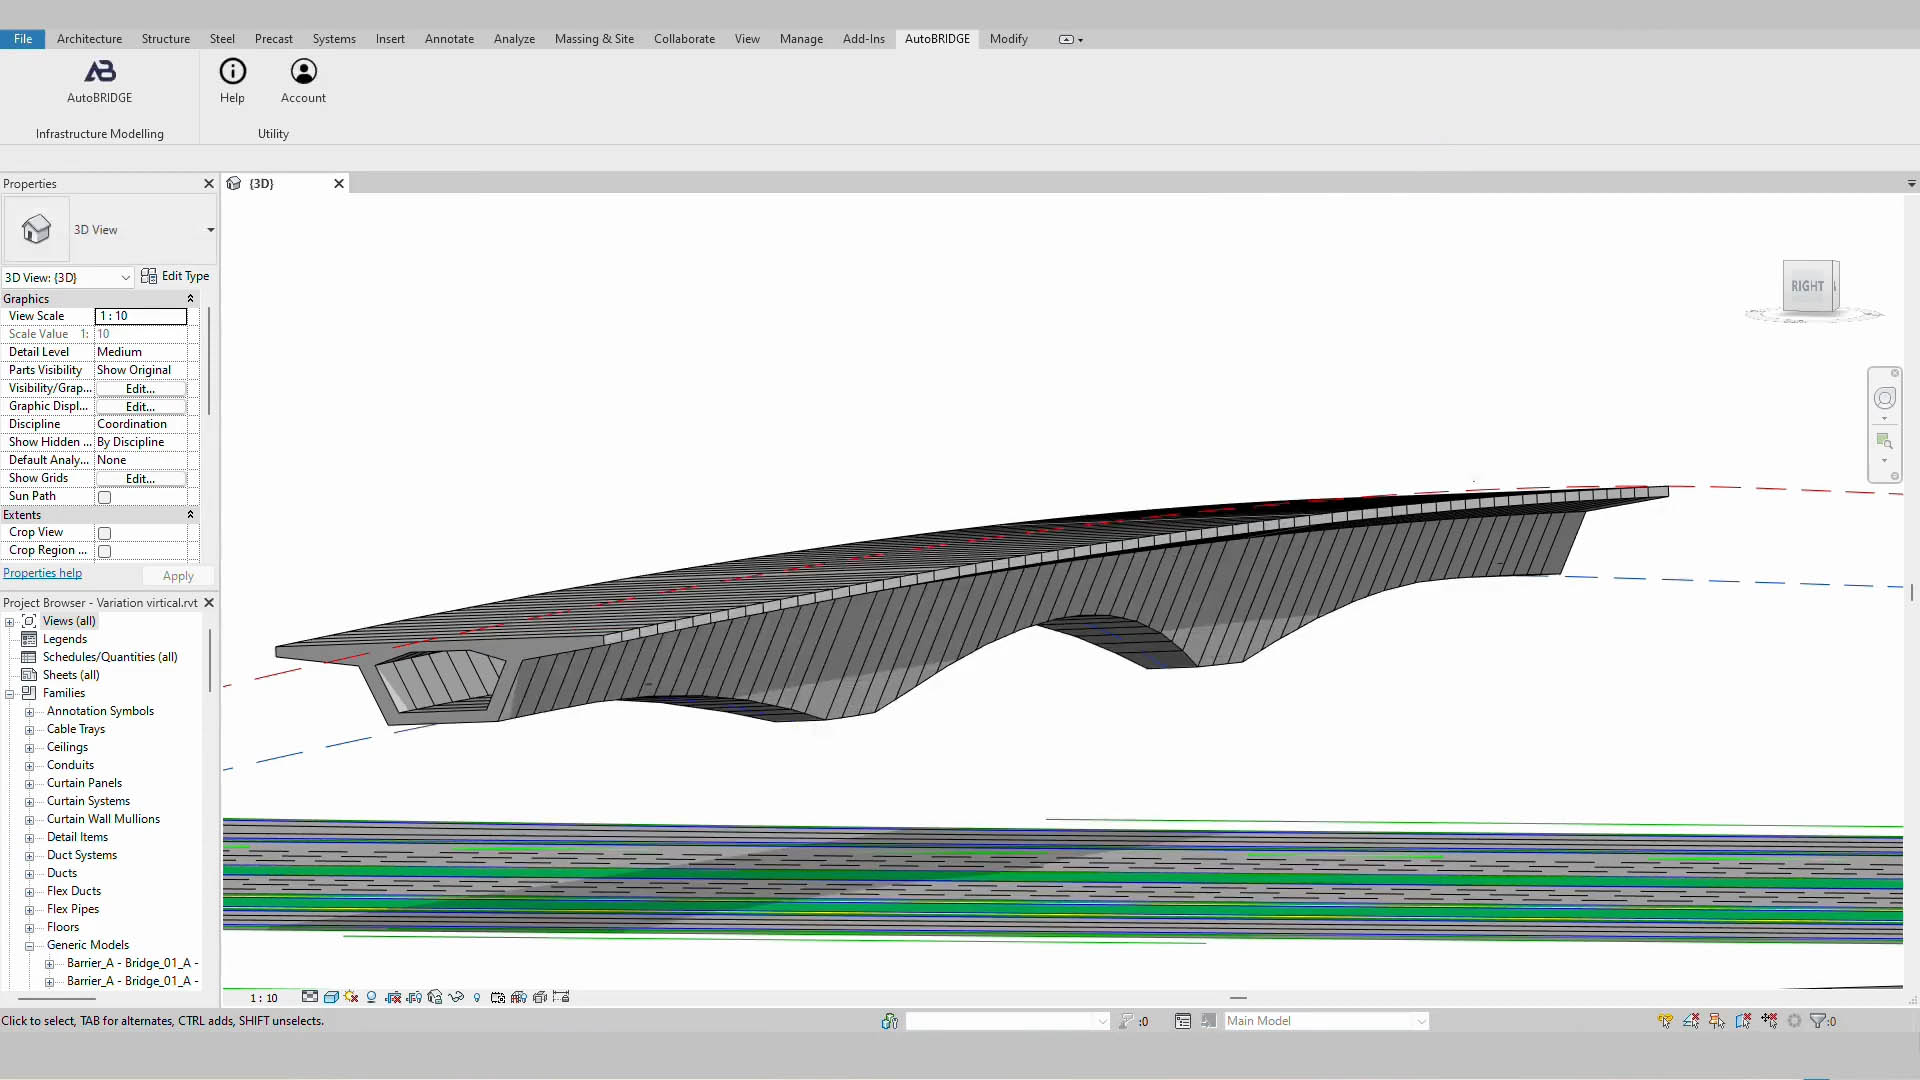Click the Detail Level icon in view bar
Viewport: 1920px width, 1080px height.
[x=310, y=997]
